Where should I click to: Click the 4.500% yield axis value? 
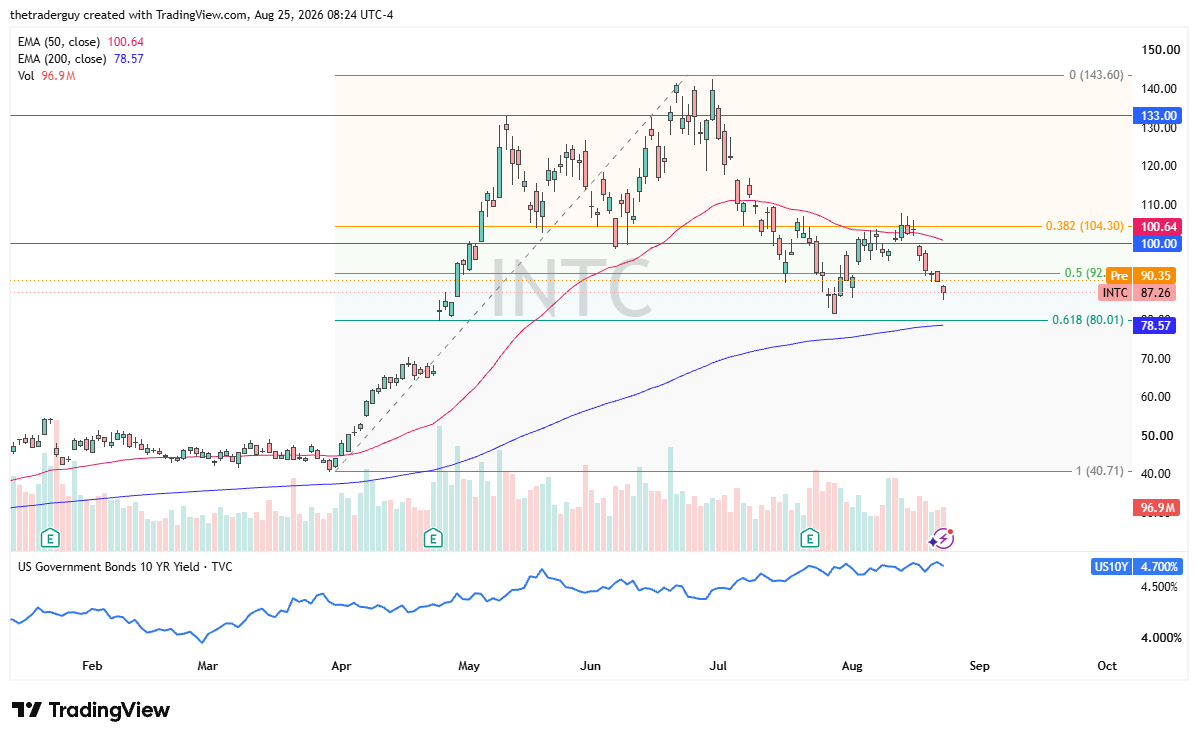click(x=1159, y=587)
